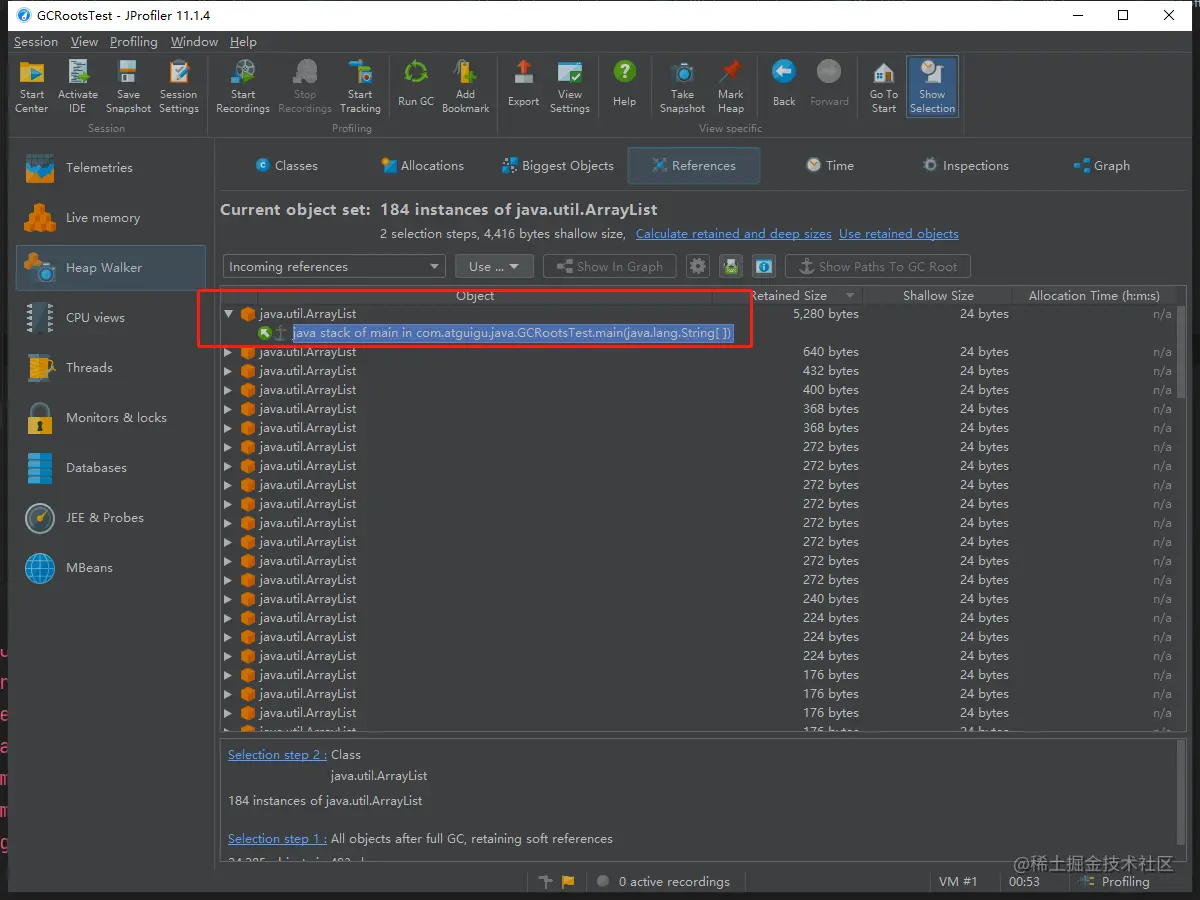Image resolution: width=1200 pixels, height=900 pixels.
Task: Click the Object column header
Action: click(x=475, y=296)
